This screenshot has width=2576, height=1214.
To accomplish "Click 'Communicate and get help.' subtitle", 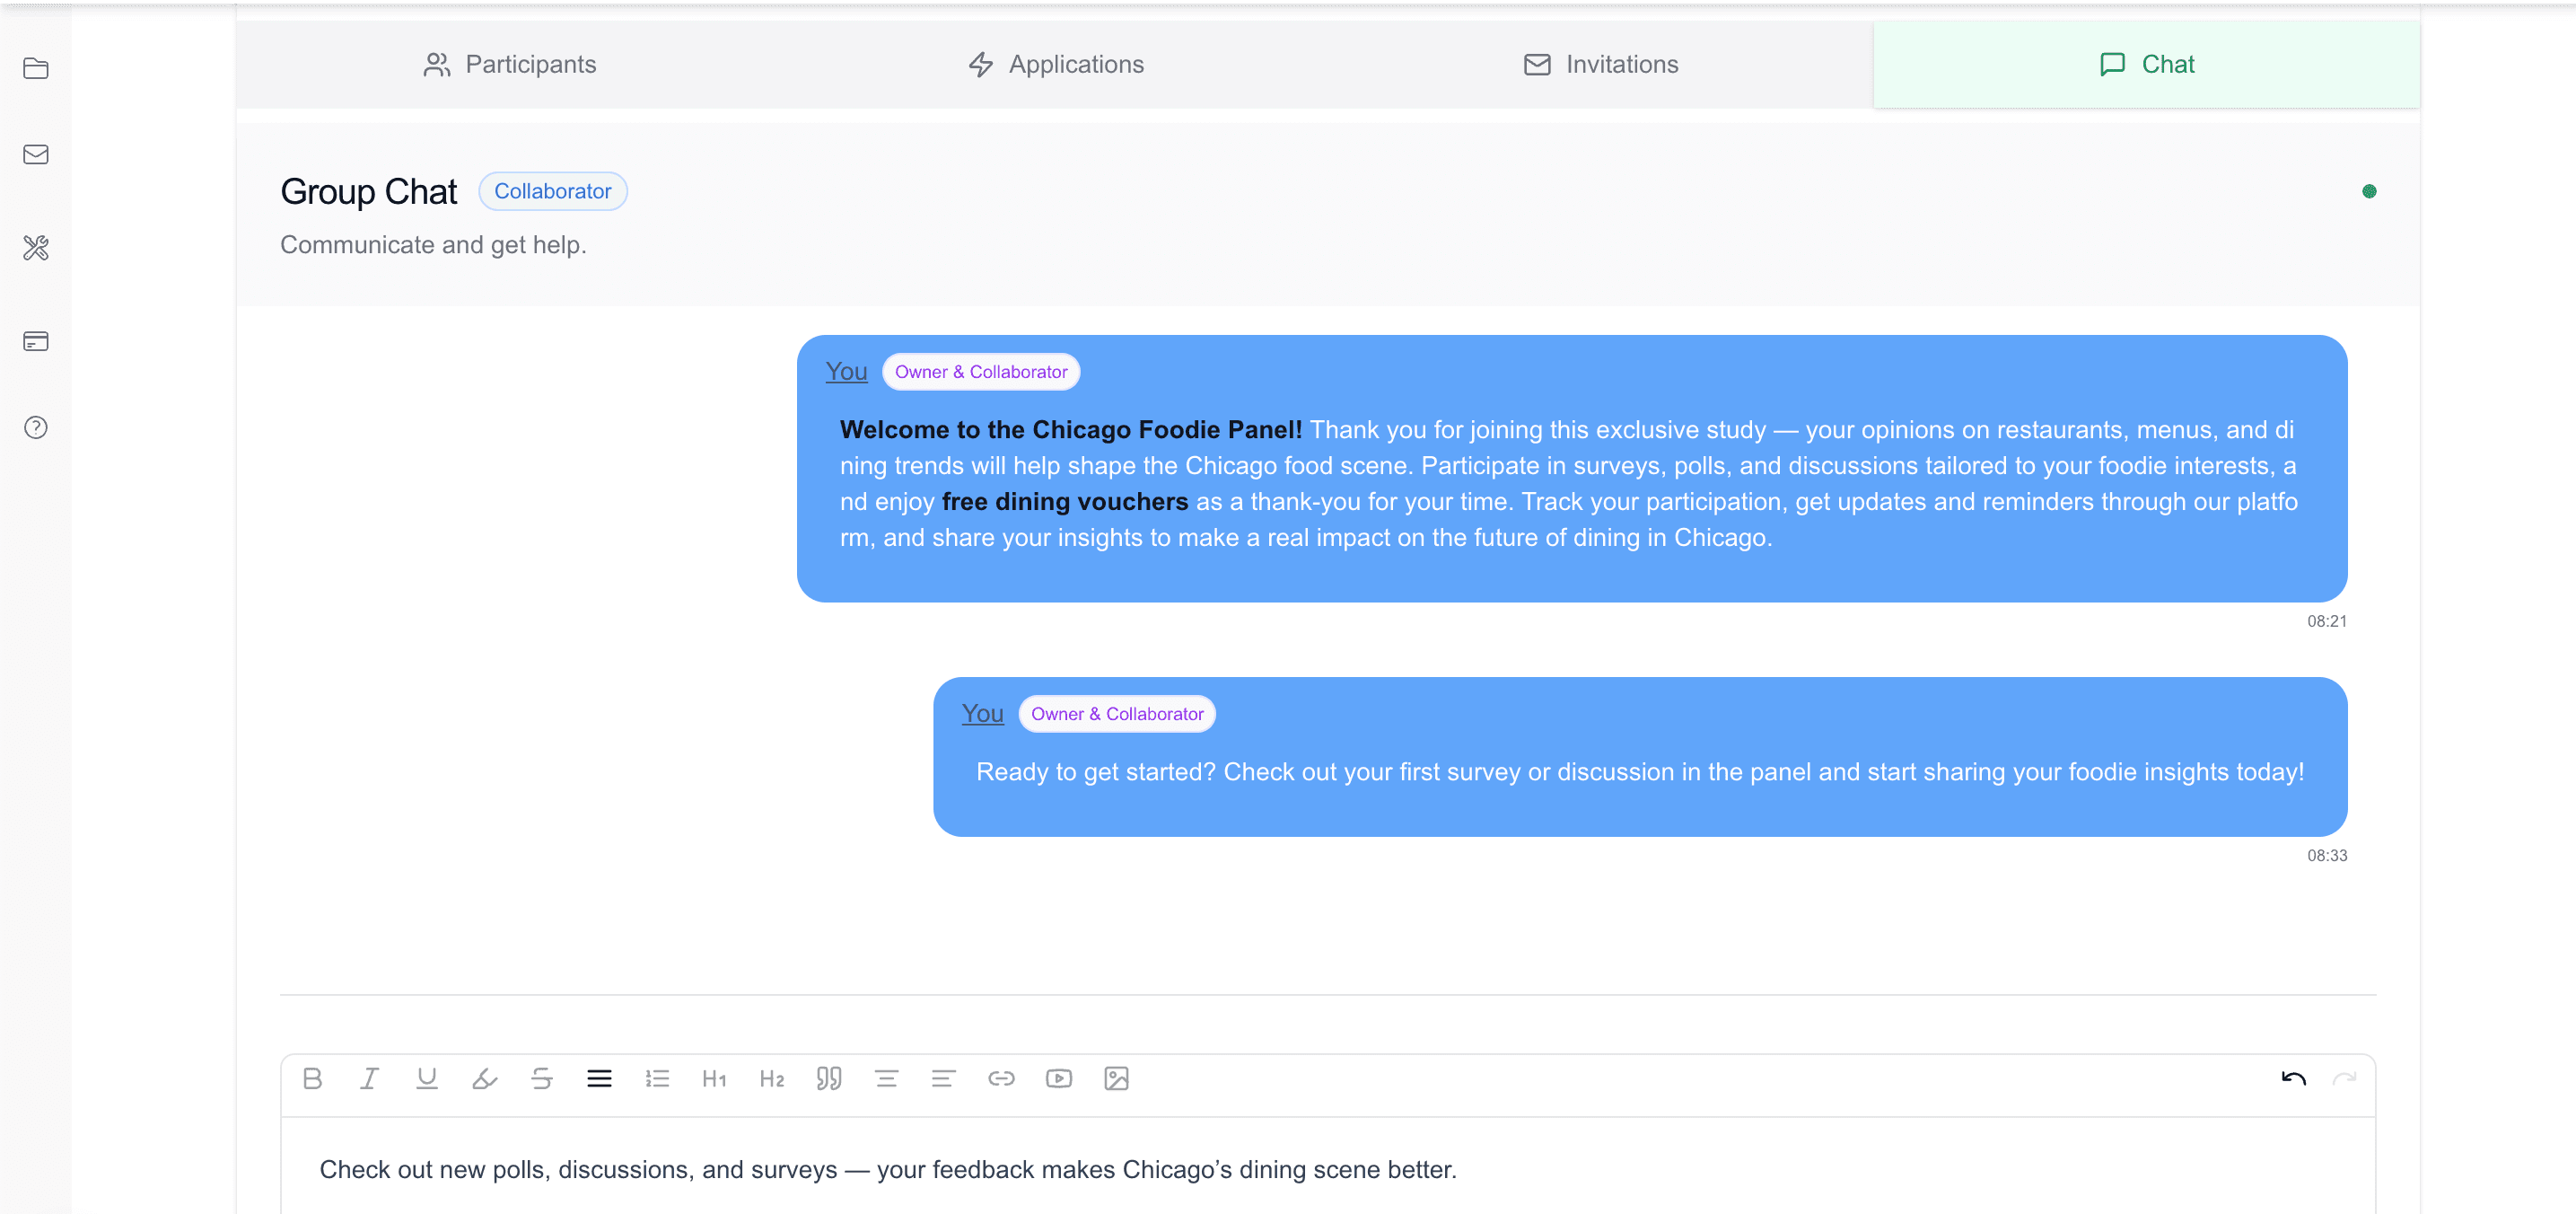I will click(433, 245).
